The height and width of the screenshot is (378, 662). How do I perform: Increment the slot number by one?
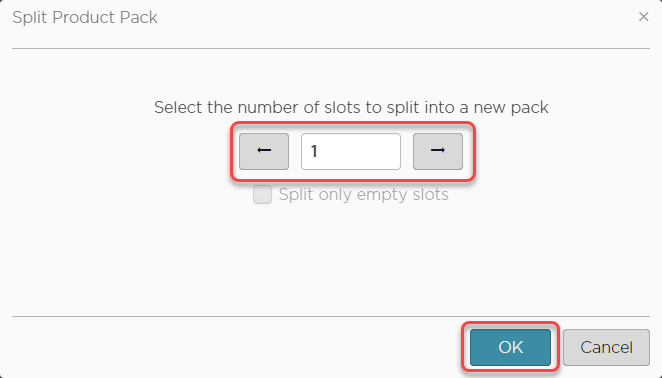(438, 151)
